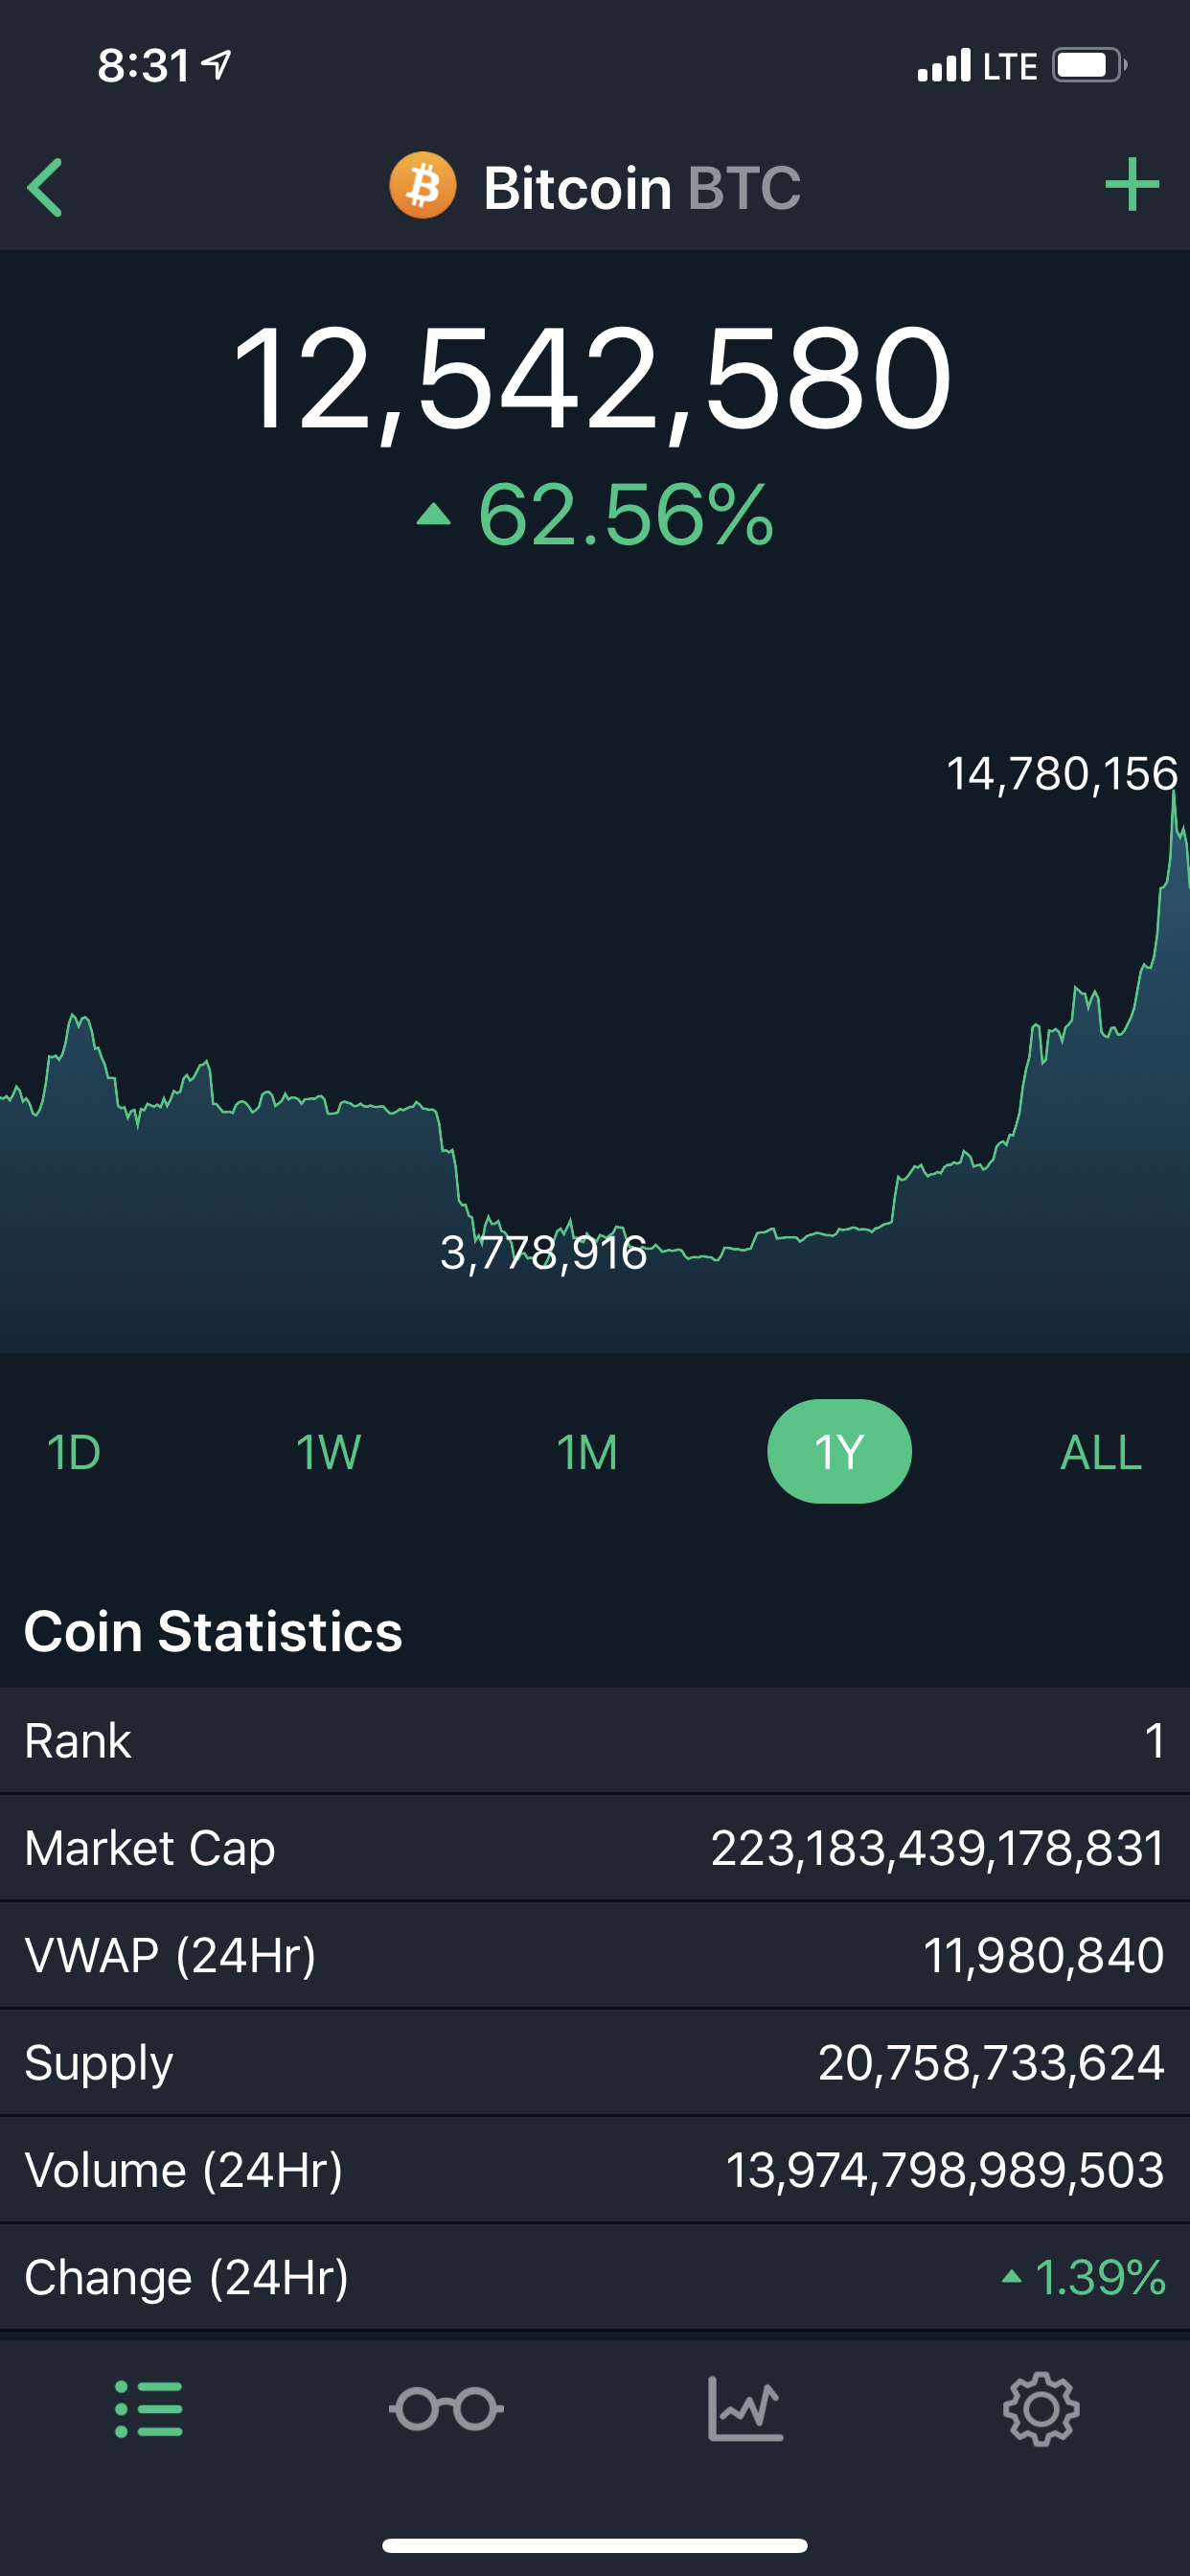Tap the green back arrow
The image size is (1190, 2576).
point(46,187)
